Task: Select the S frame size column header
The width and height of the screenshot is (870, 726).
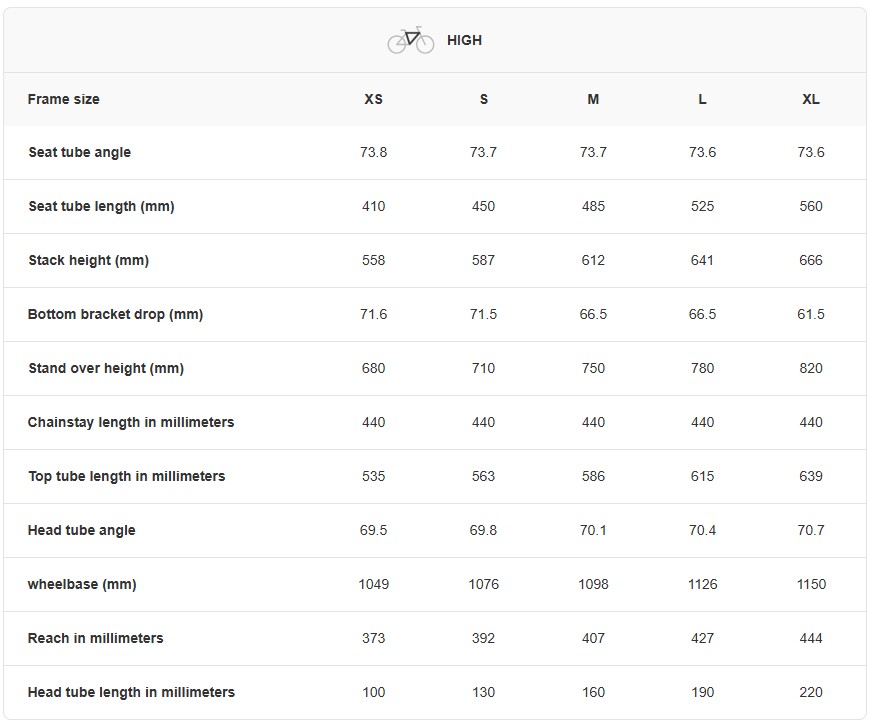Action: tap(484, 99)
